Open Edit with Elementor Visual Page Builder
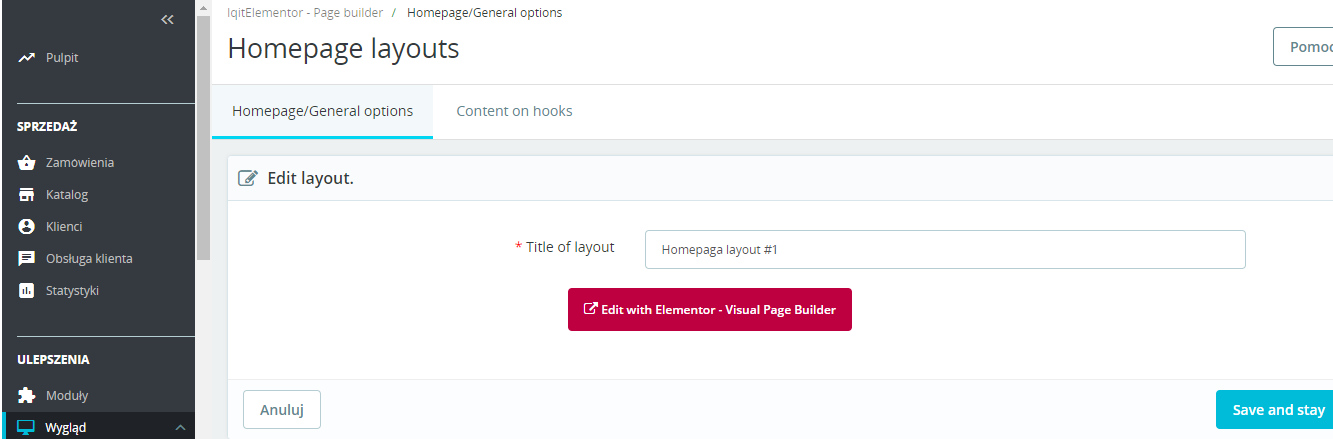This screenshot has height=439, width=1333. pos(709,310)
